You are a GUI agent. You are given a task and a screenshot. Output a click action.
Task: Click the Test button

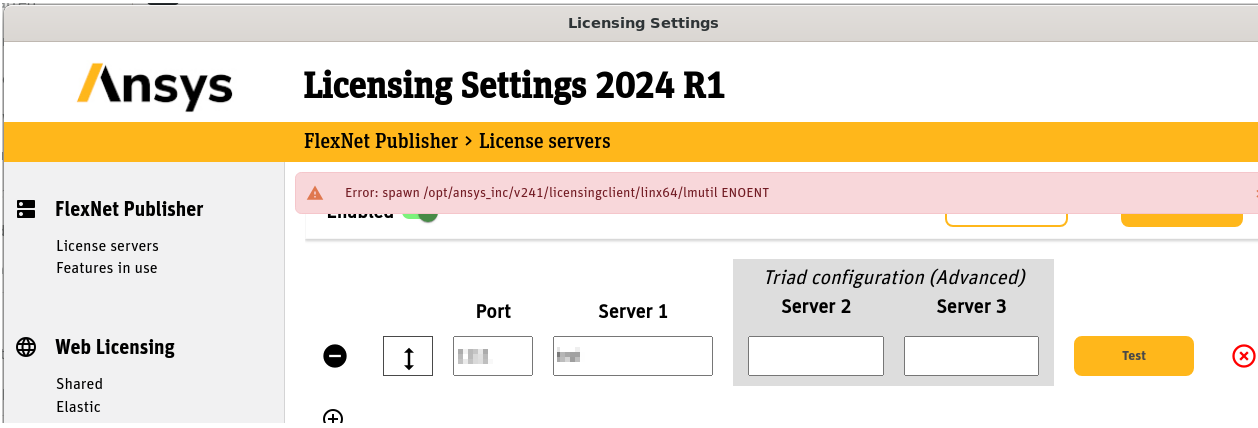(x=1134, y=355)
